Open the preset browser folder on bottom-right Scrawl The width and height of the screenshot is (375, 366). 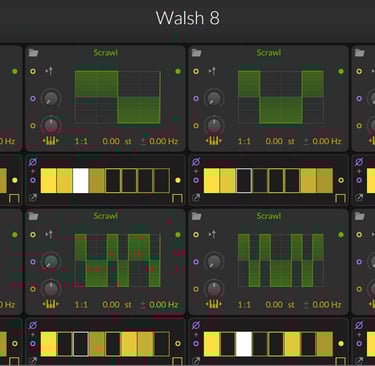[196, 216]
